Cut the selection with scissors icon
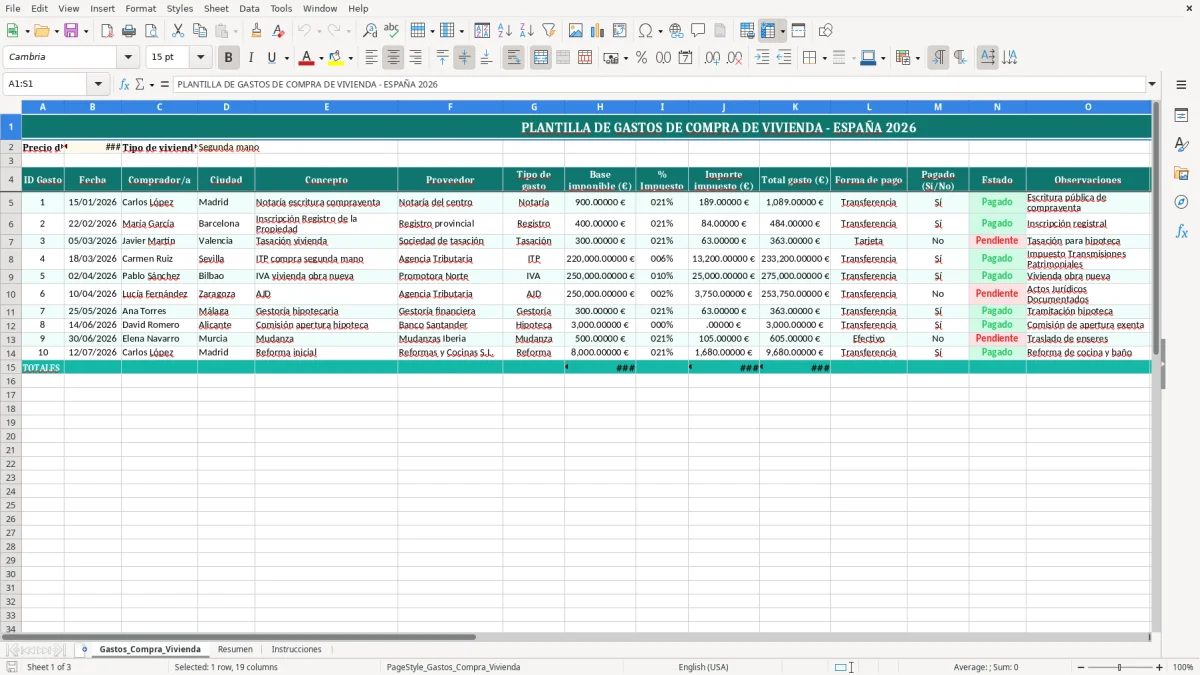 (178, 31)
